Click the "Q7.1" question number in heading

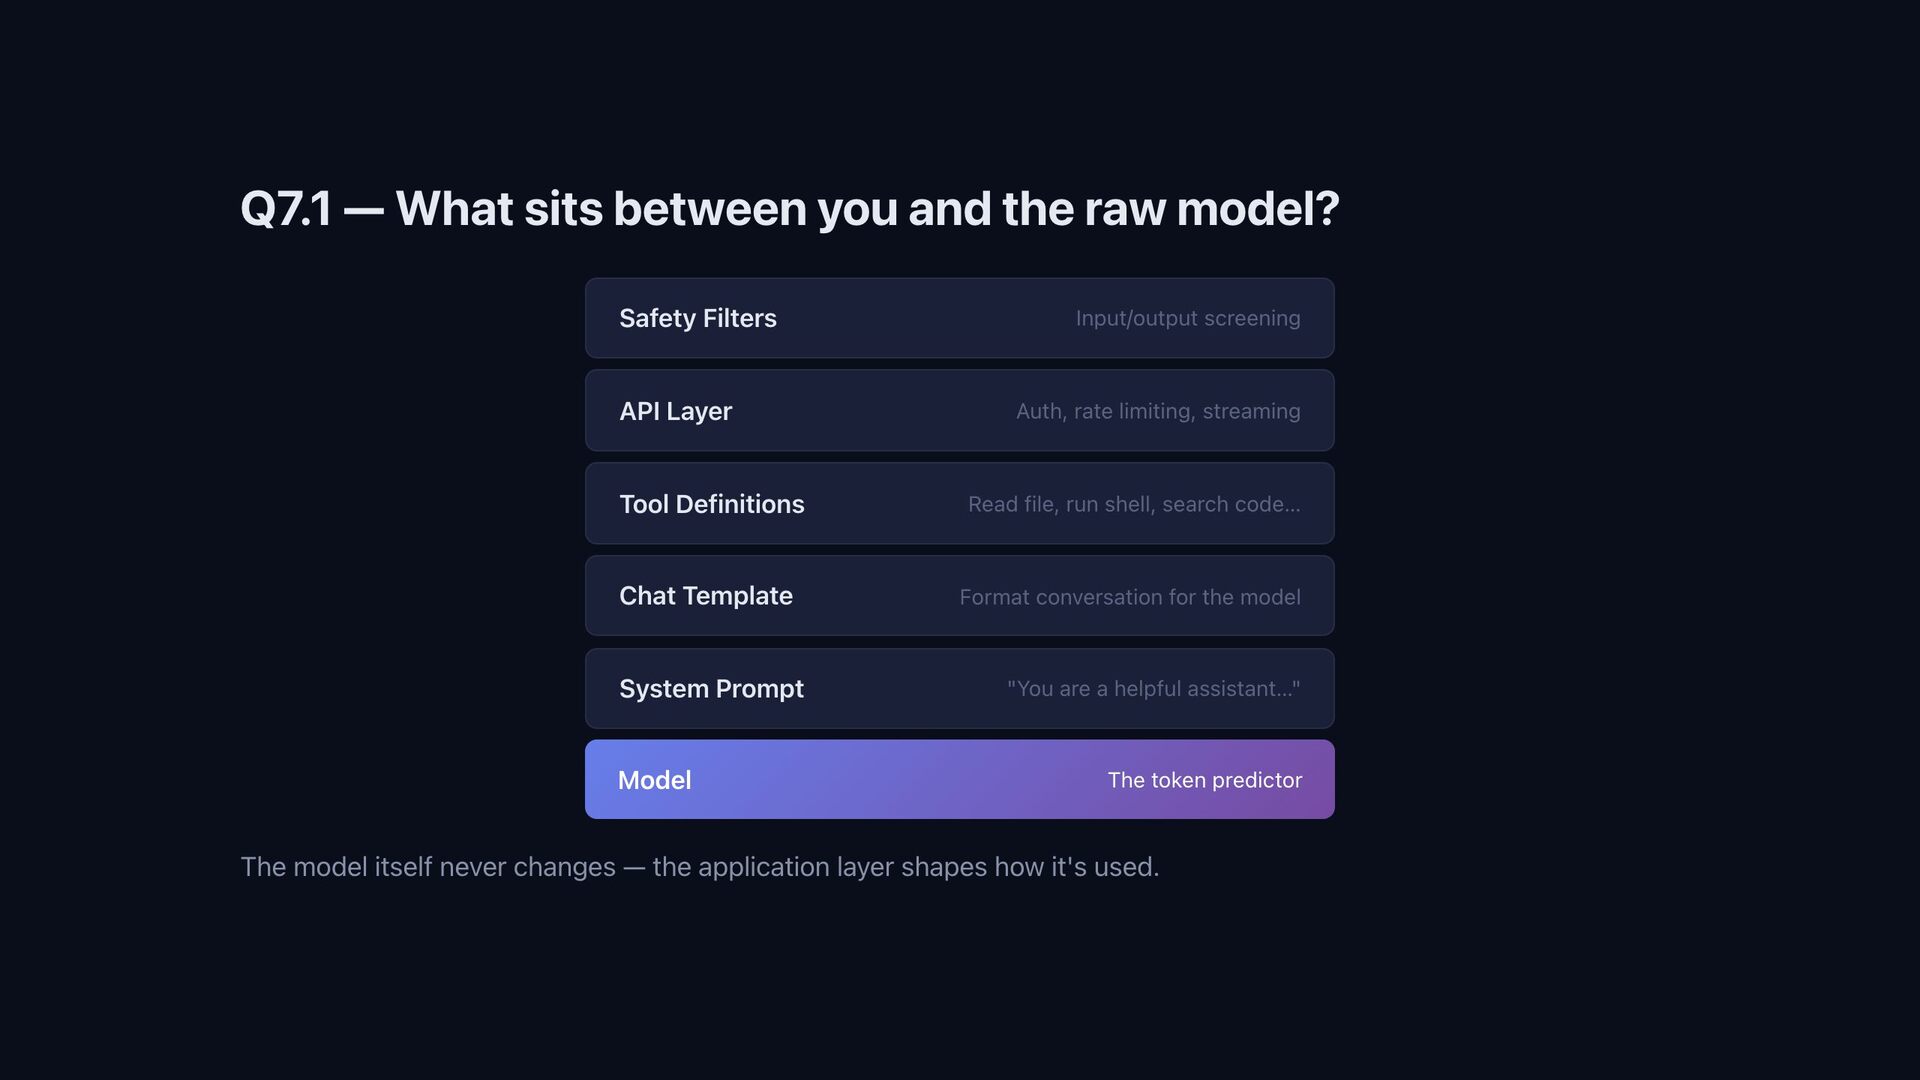pyautogui.click(x=285, y=209)
